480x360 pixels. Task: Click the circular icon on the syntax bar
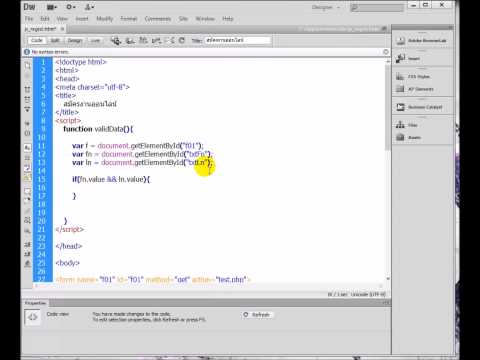point(386,52)
